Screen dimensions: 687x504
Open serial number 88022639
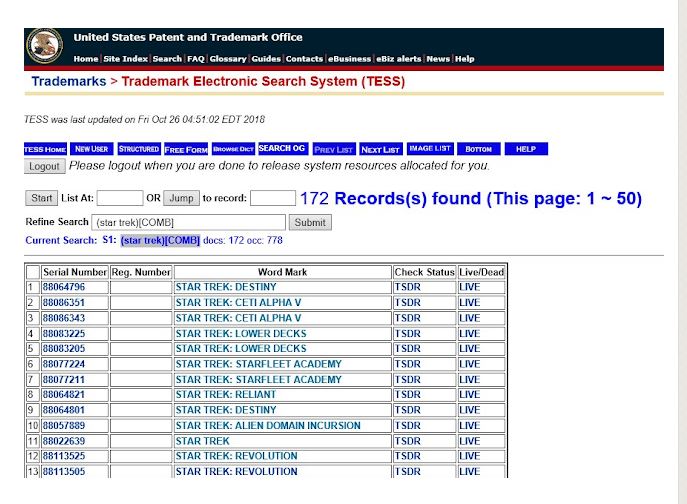click(64, 441)
